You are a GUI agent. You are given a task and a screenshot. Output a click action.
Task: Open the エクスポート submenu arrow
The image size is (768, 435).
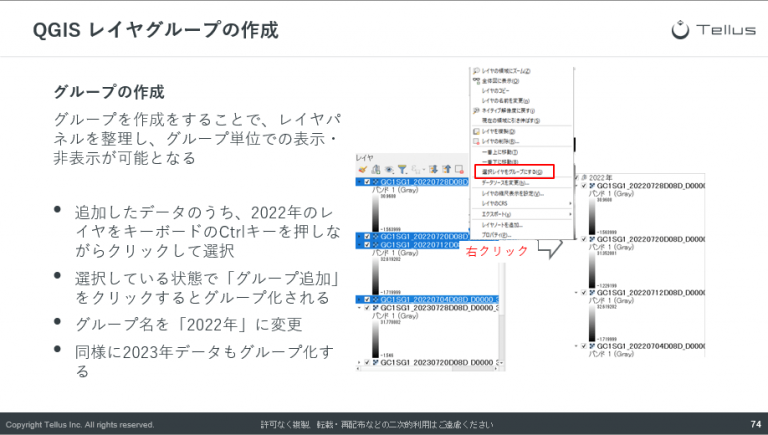pyautogui.click(x=570, y=214)
